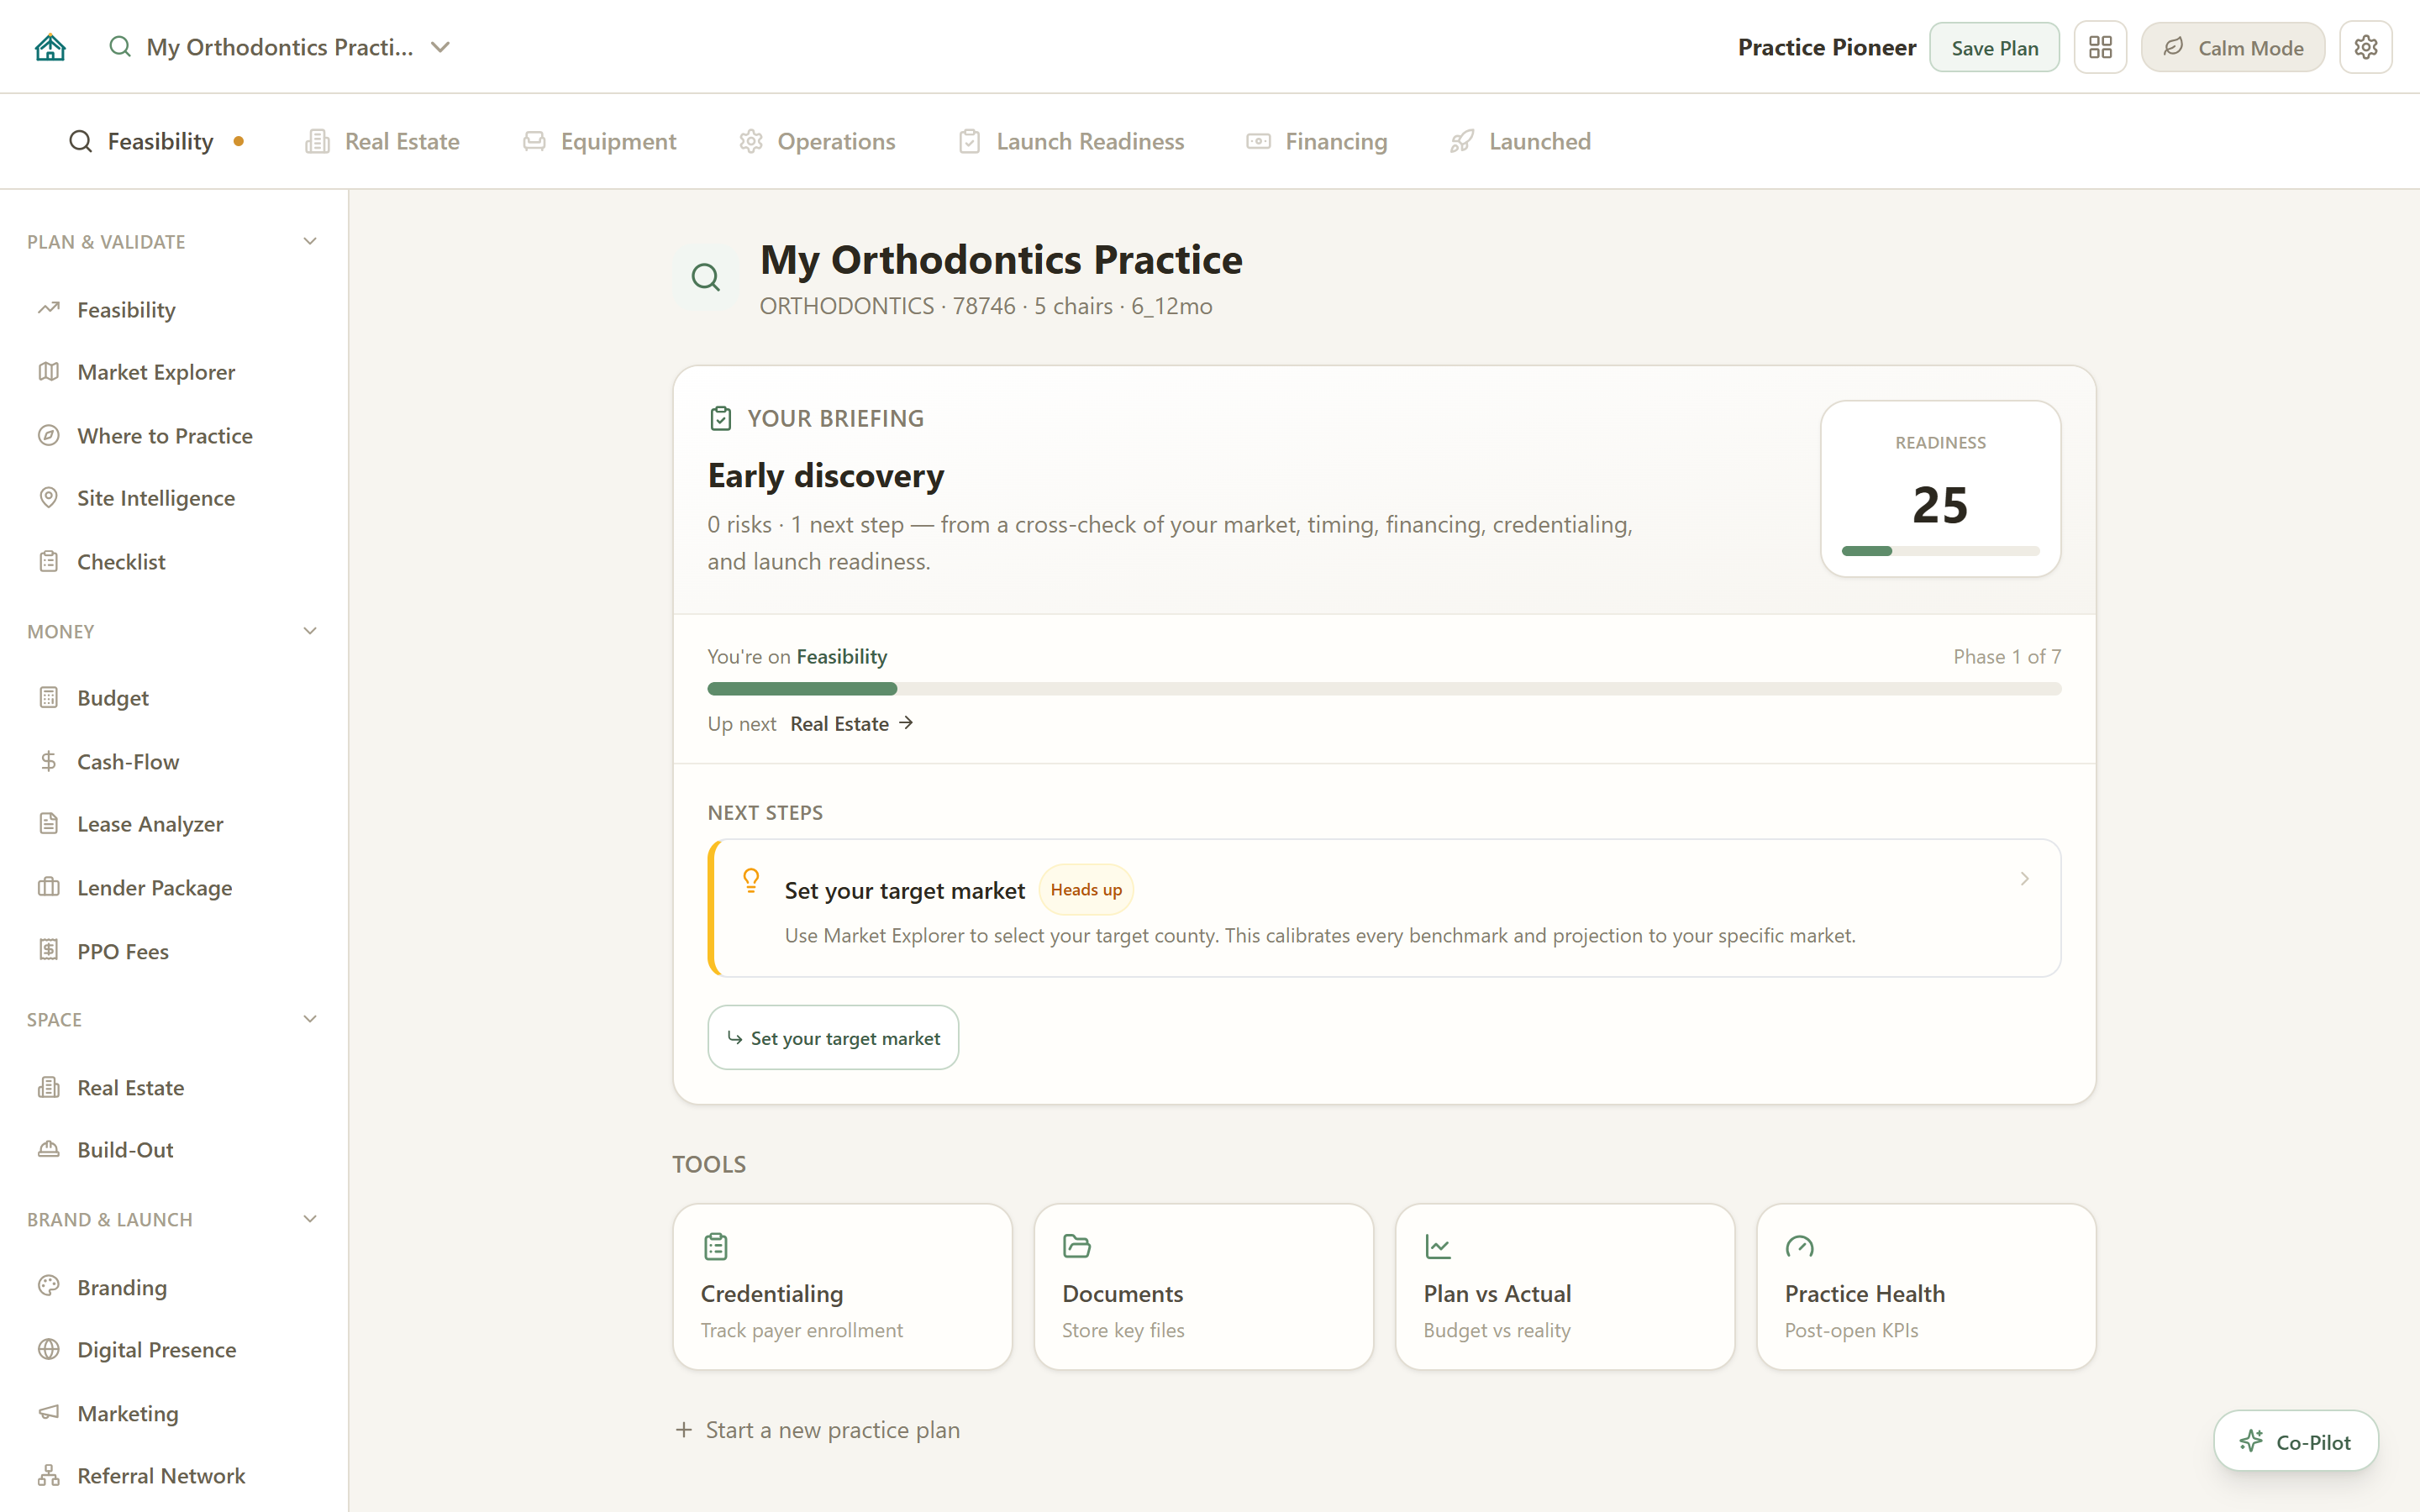Collapse the Plan & Validate section
The image size is (2420, 1512).
[310, 241]
